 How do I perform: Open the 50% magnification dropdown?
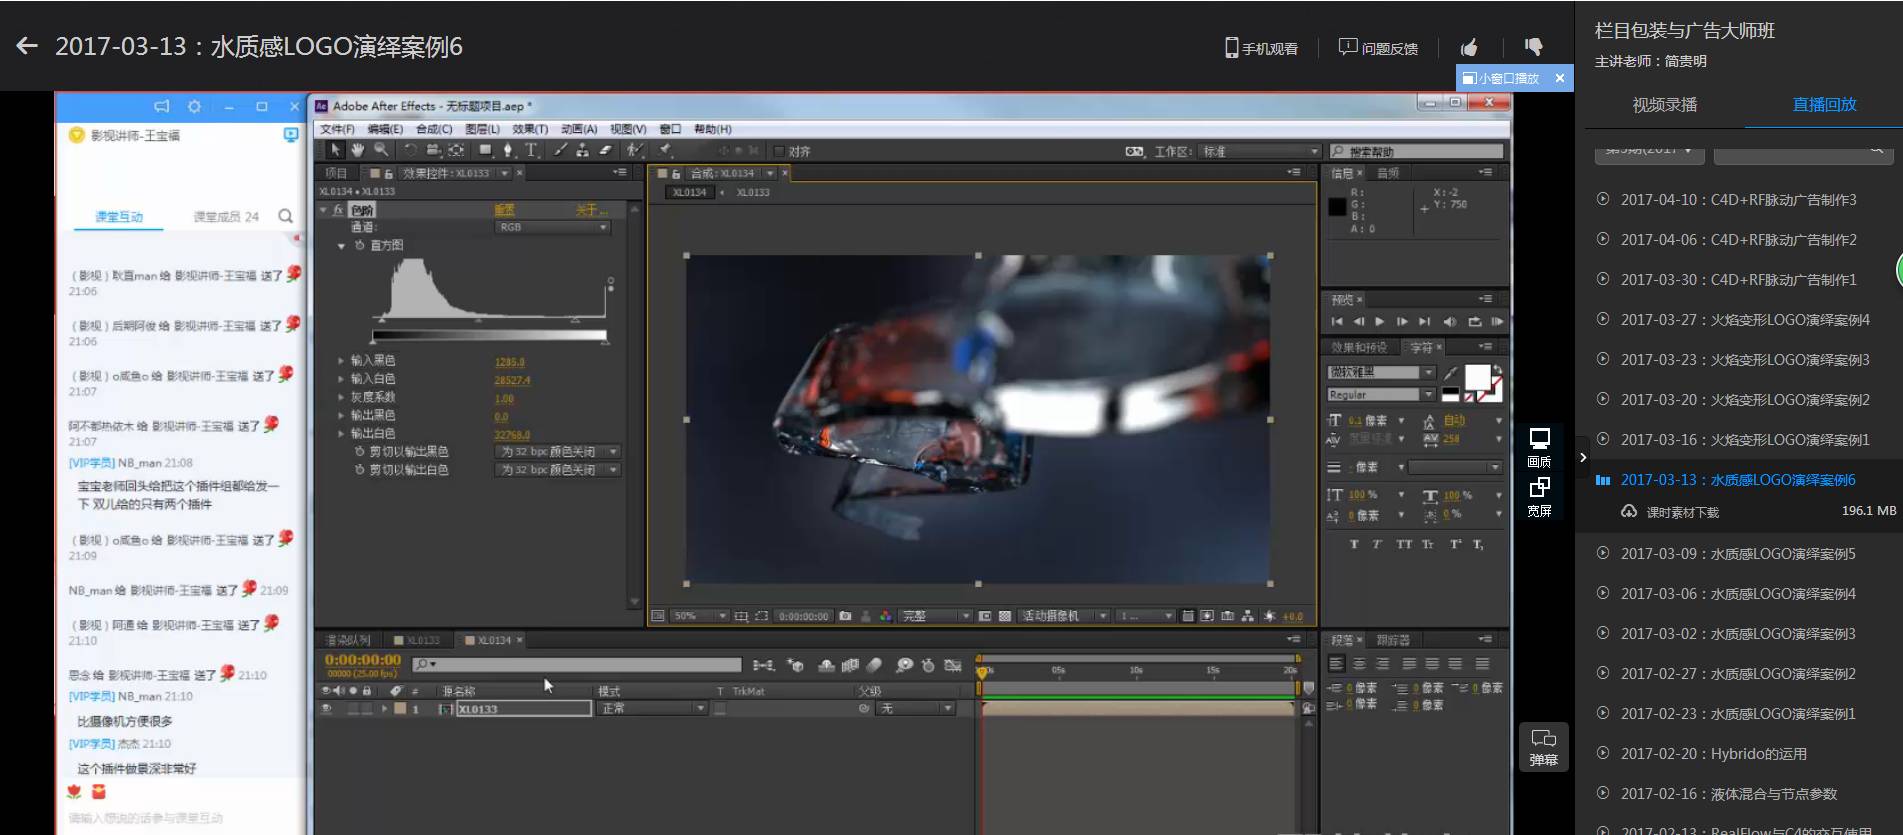click(x=698, y=616)
